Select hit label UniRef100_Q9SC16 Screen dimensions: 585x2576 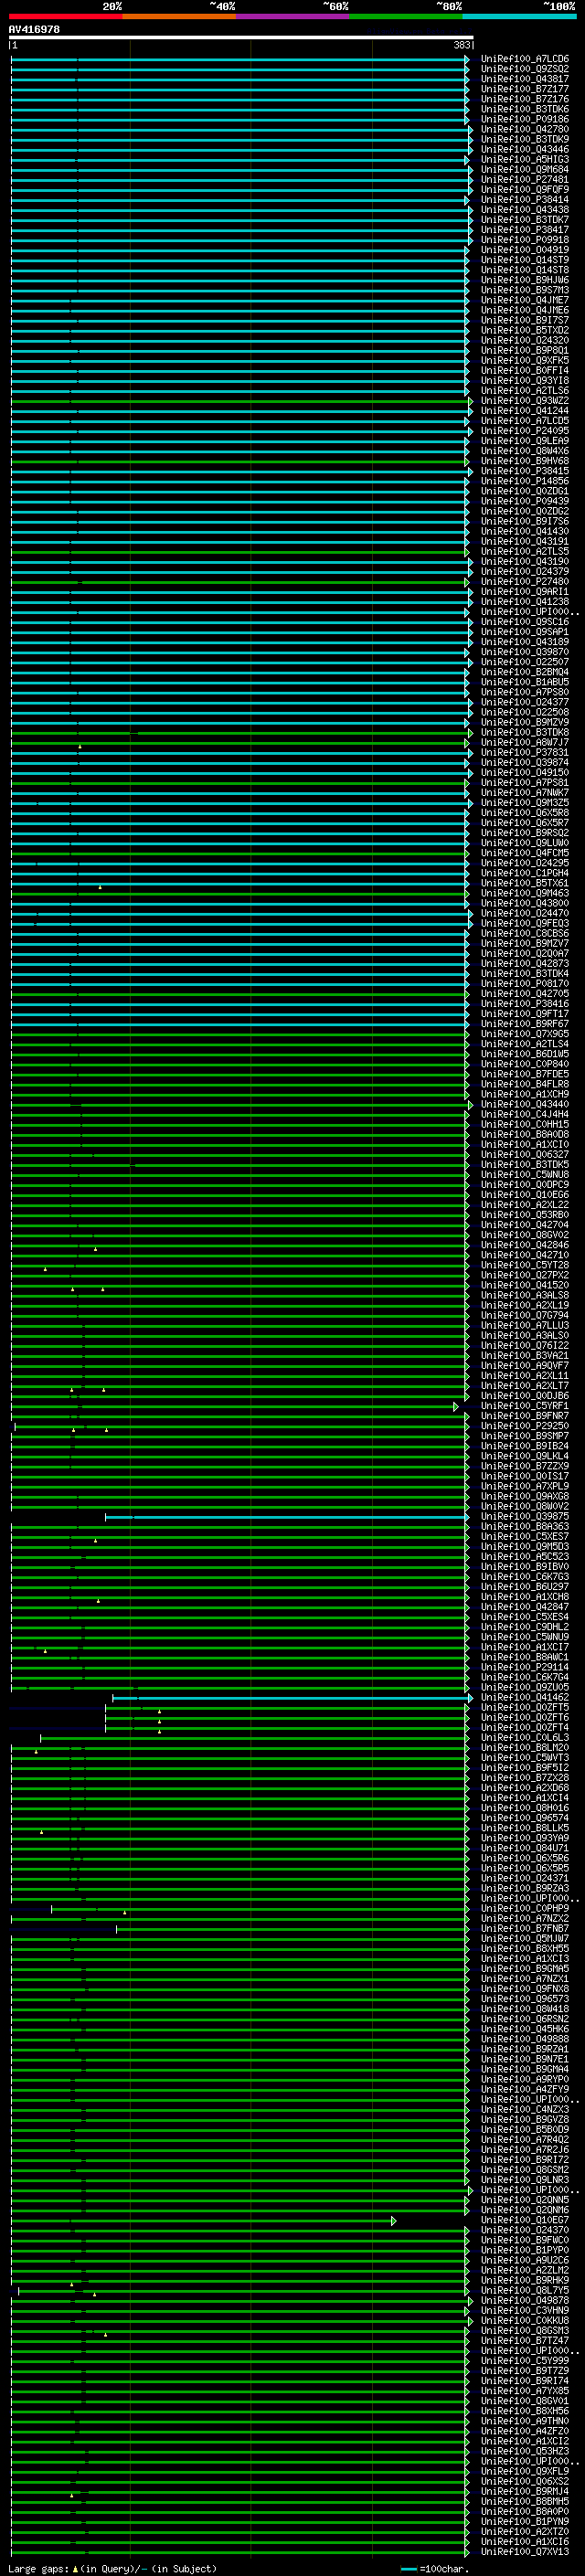524,622
